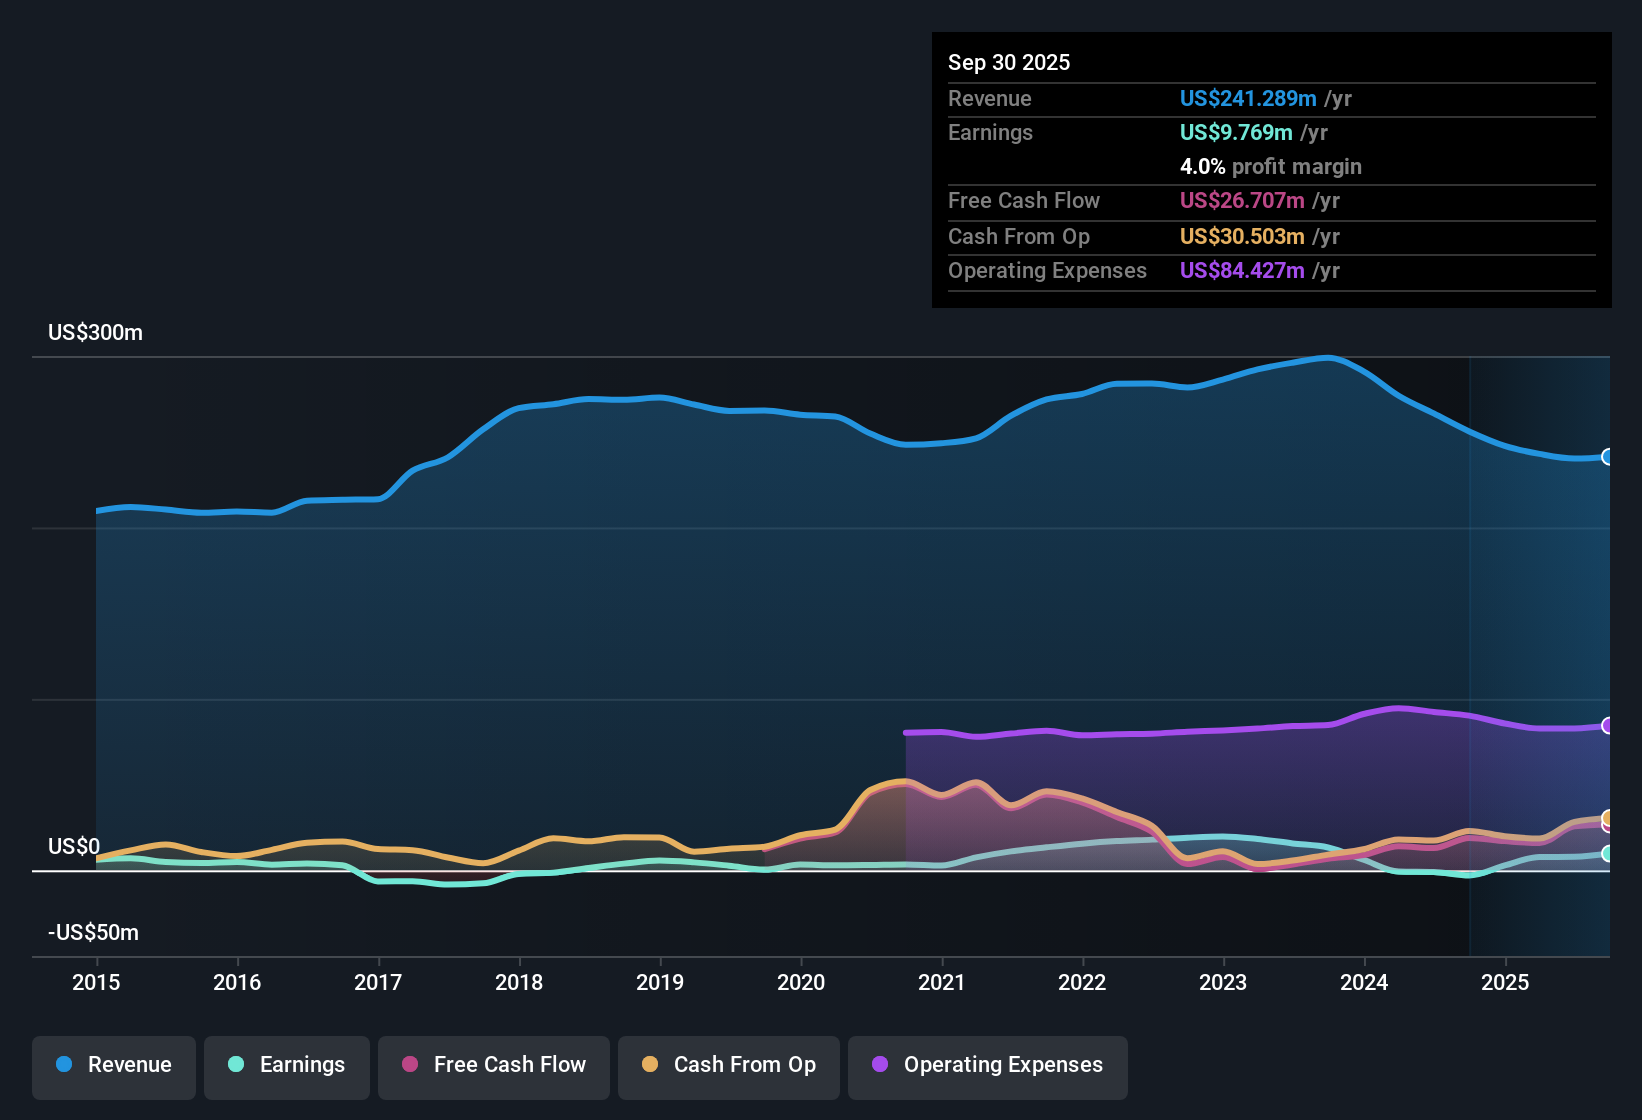Click the blue Revenue legend dot
The height and width of the screenshot is (1120, 1642).
click(64, 1064)
